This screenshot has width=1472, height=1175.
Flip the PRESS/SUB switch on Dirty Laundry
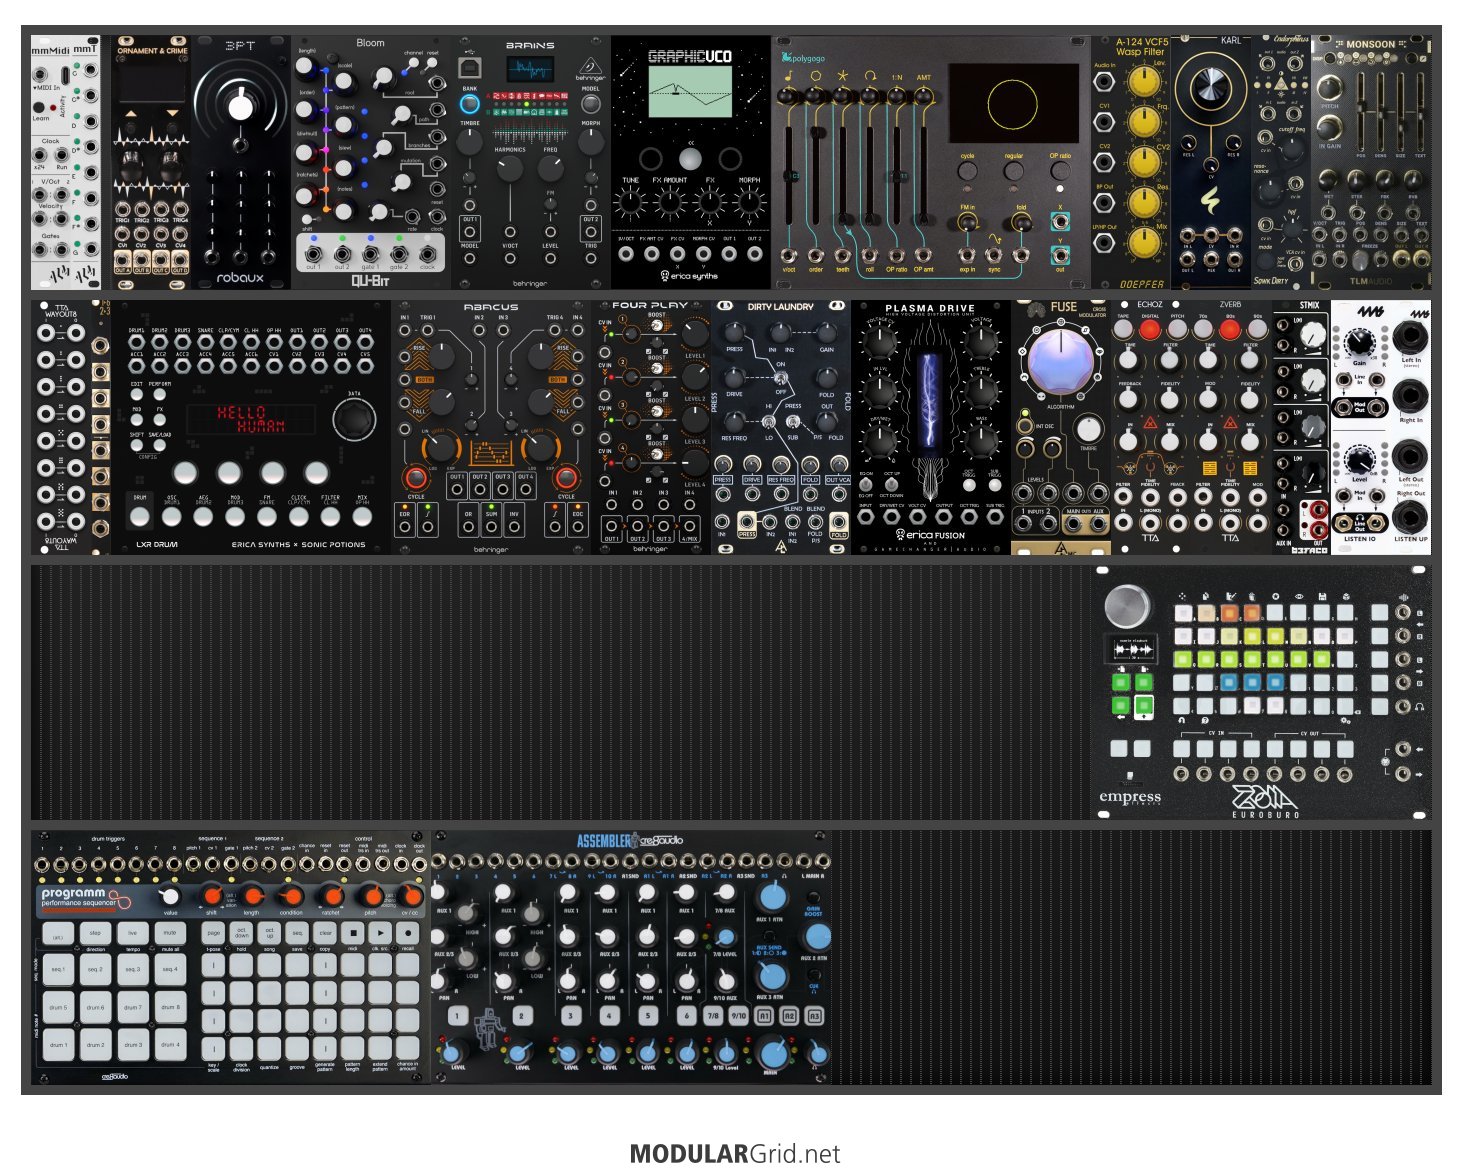click(793, 421)
